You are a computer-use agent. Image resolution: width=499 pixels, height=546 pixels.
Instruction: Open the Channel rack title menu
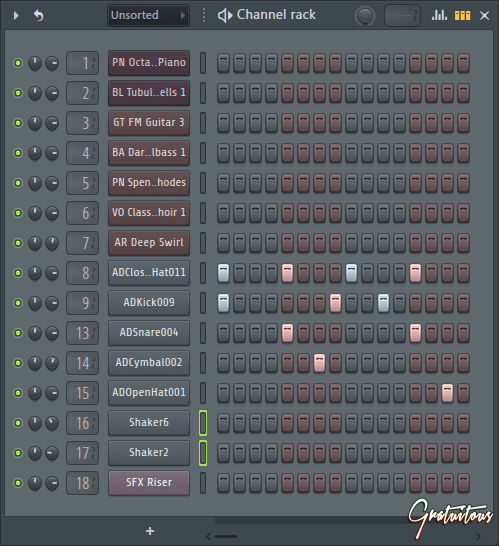276,15
